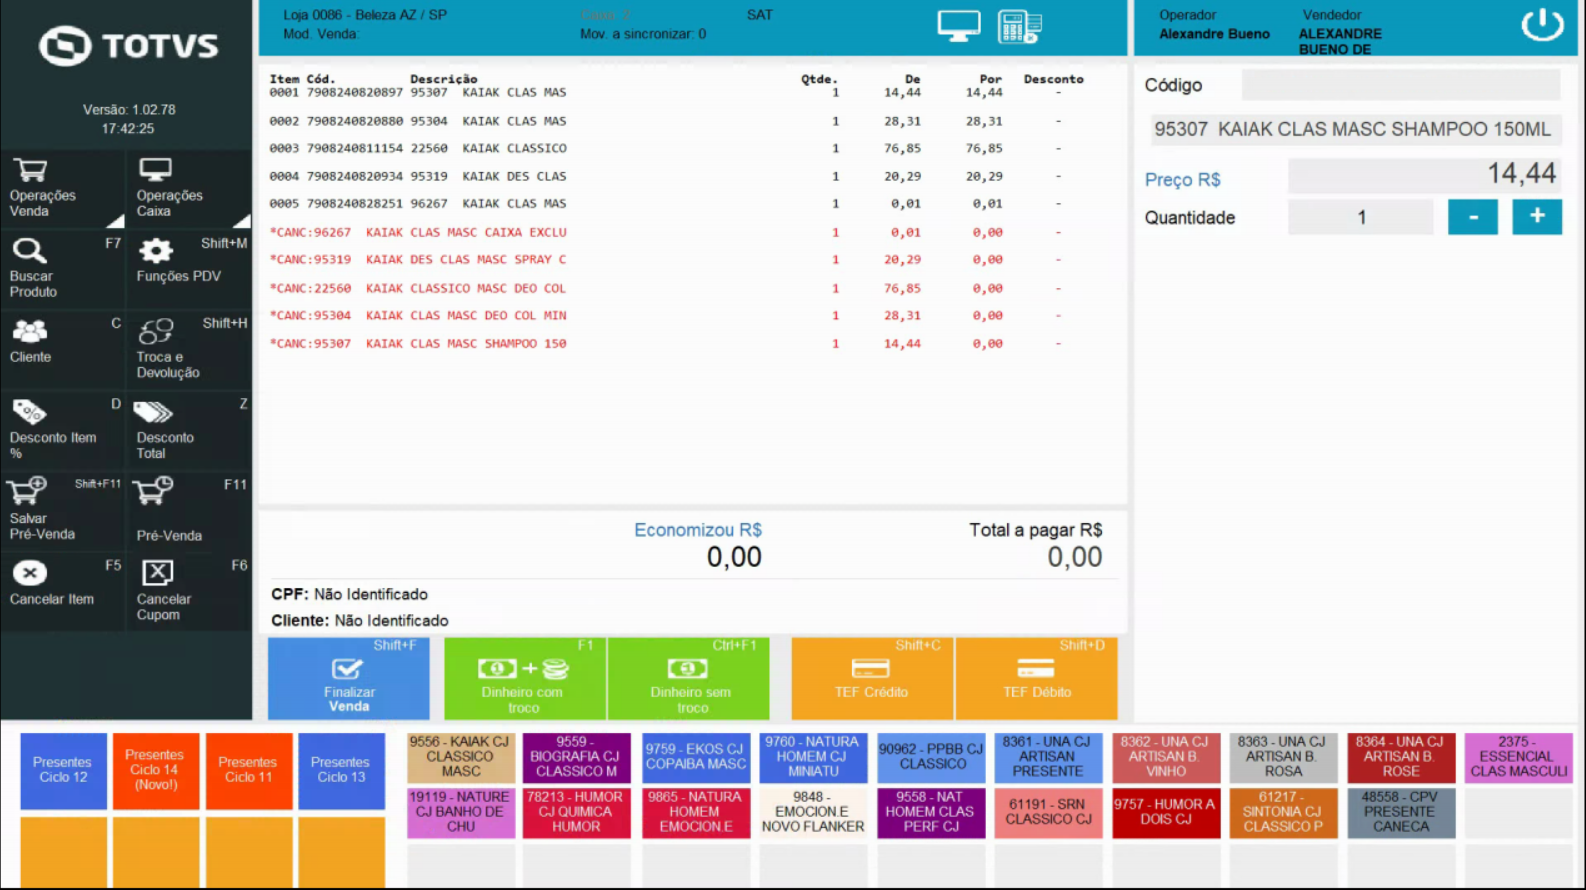
Task: Choose TEF Débito payment
Action: coord(1037,679)
